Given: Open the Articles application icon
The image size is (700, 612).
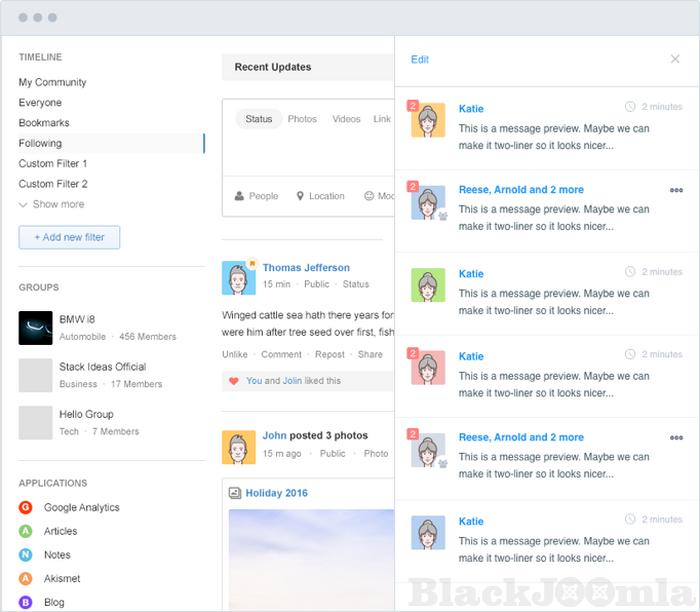Looking at the screenshot, I should point(26,531).
